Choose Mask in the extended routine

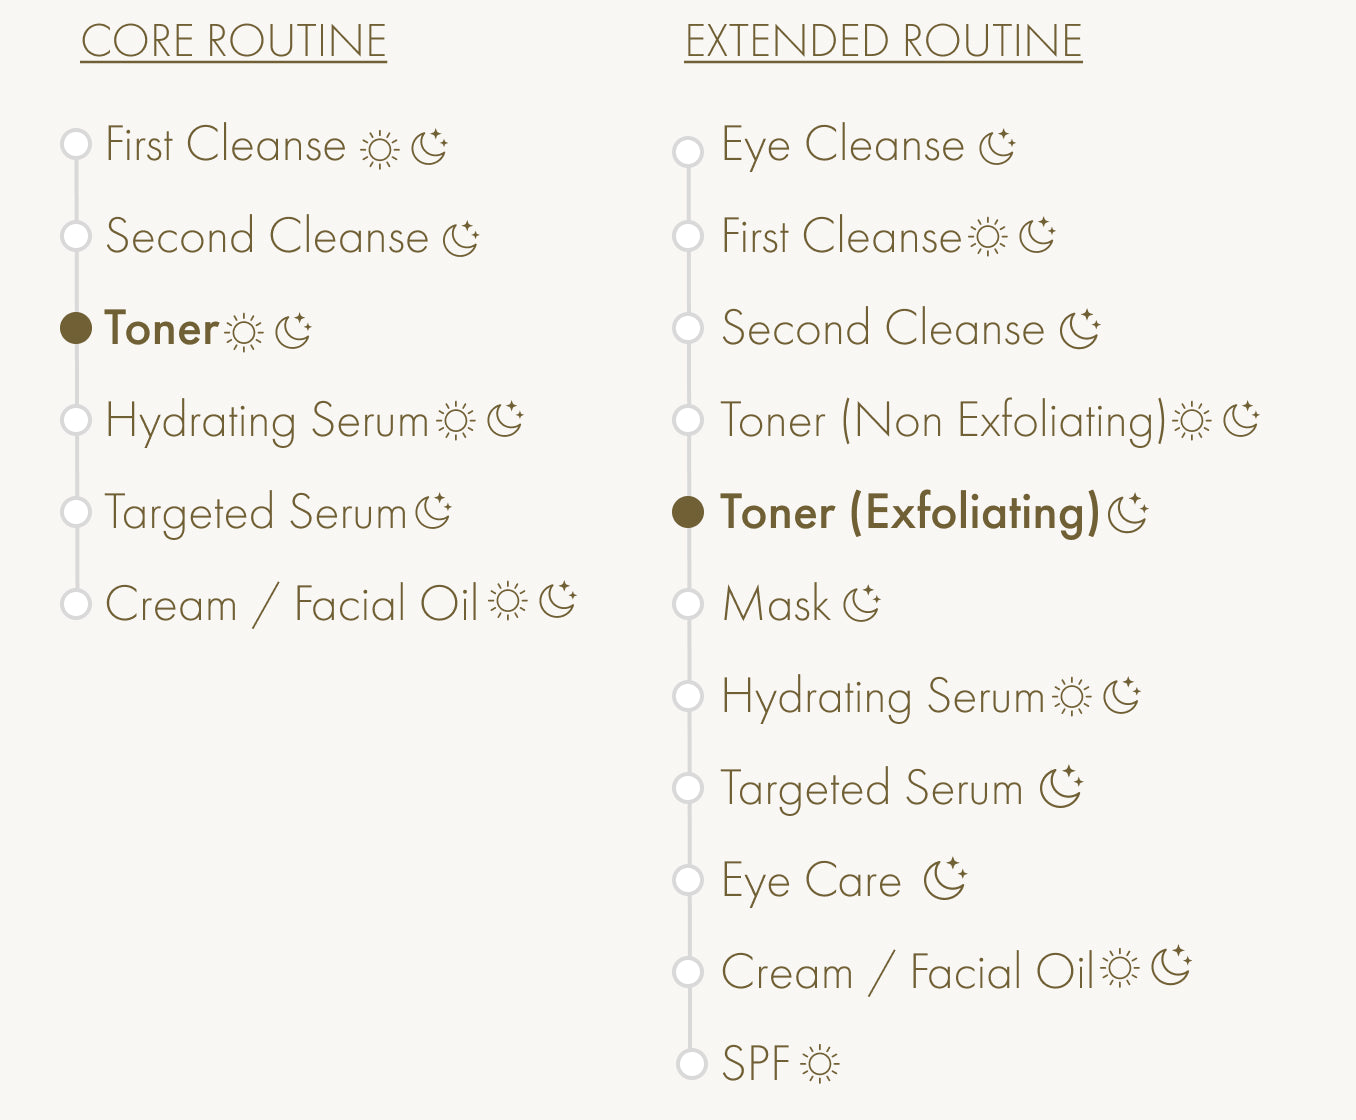pyautogui.click(x=776, y=604)
